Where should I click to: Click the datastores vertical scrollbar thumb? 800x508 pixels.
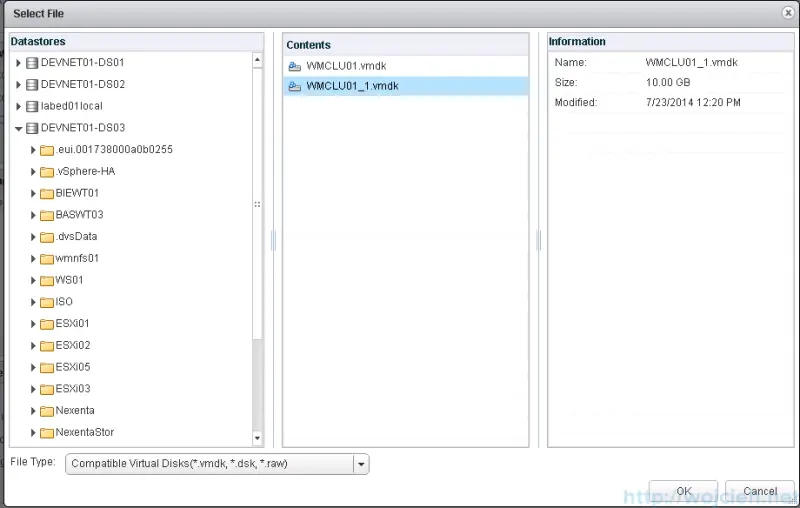point(257,204)
